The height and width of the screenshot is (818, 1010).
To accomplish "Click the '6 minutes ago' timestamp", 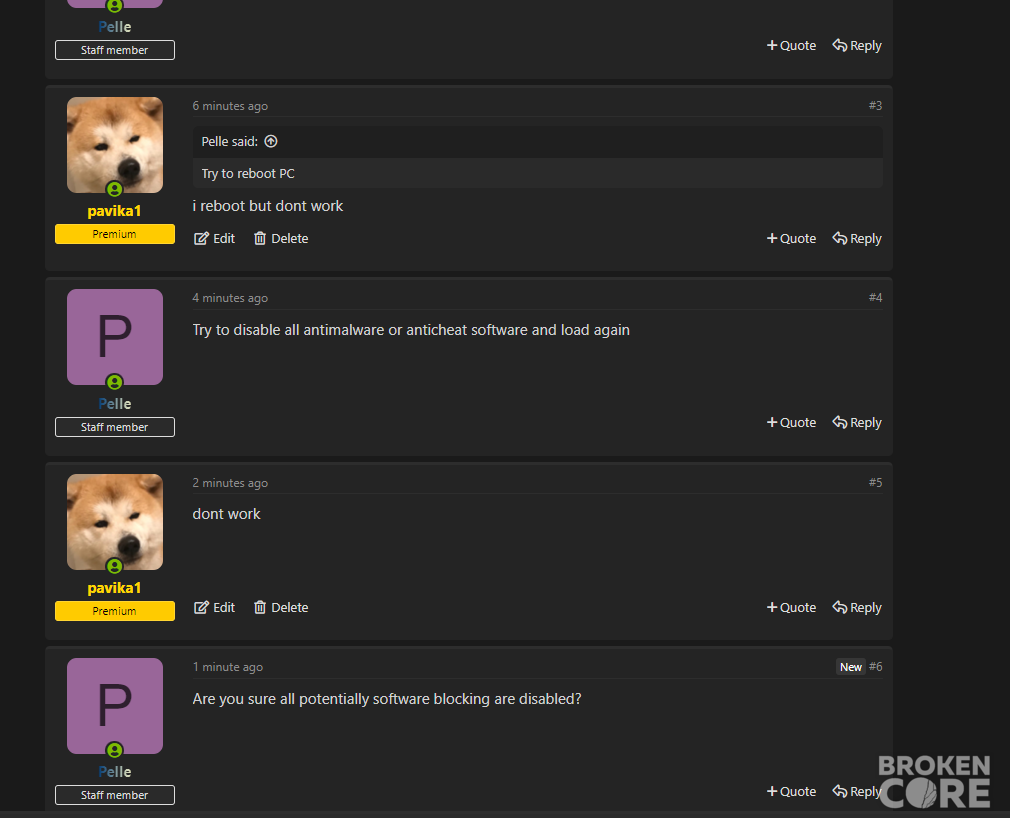I will (230, 106).
